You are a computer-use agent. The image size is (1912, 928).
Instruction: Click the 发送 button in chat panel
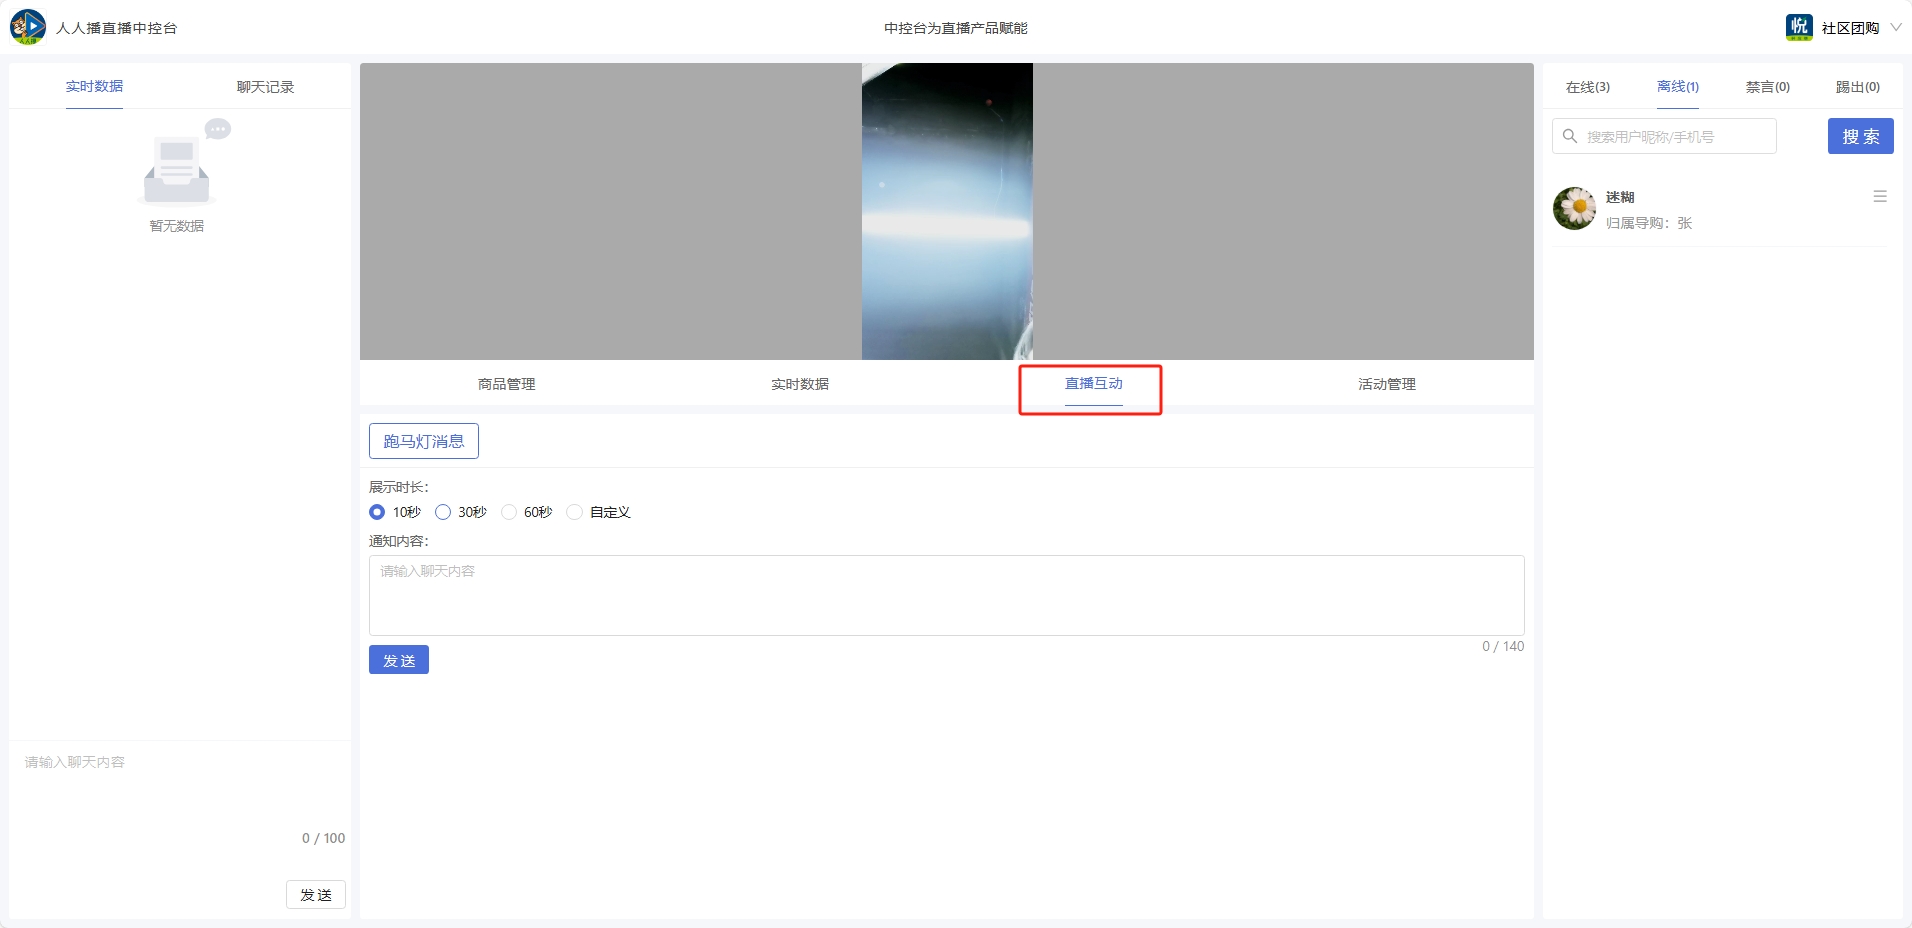316,894
